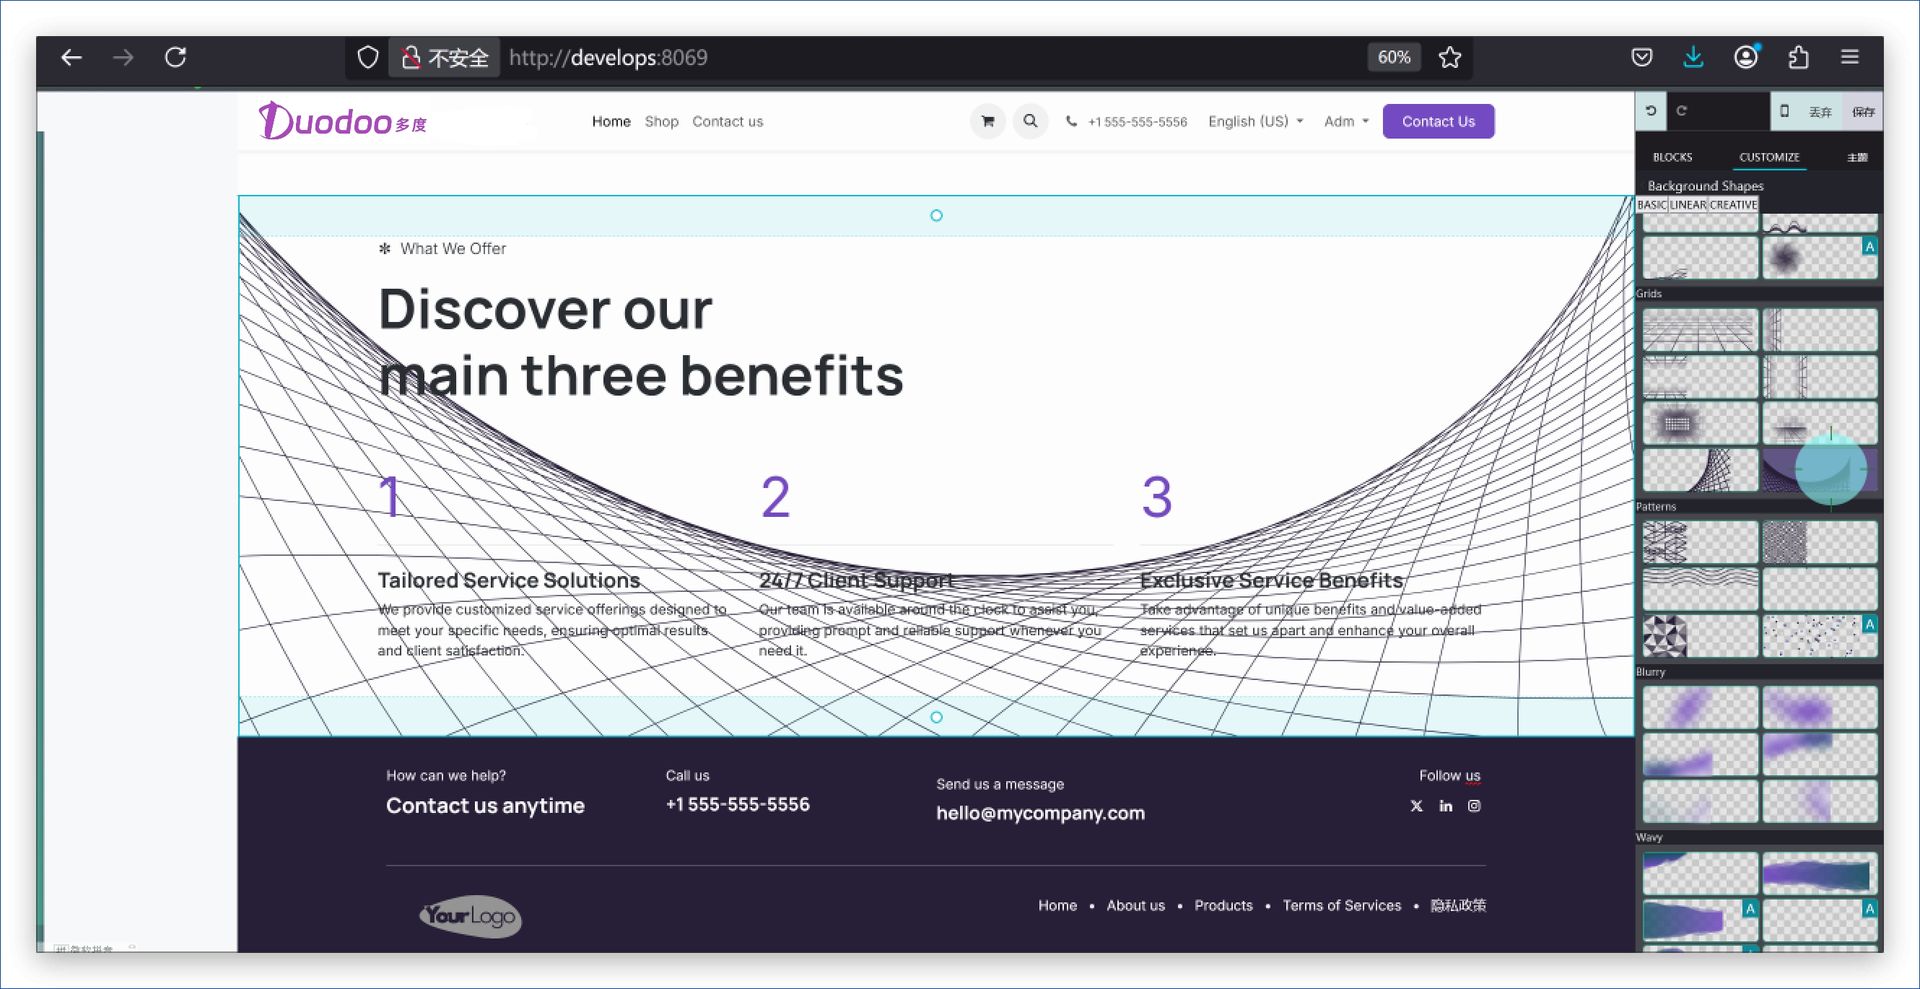Viewport: 1920px width, 989px height.
Task: Open the website search magnifier icon
Action: click(x=1030, y=121)
